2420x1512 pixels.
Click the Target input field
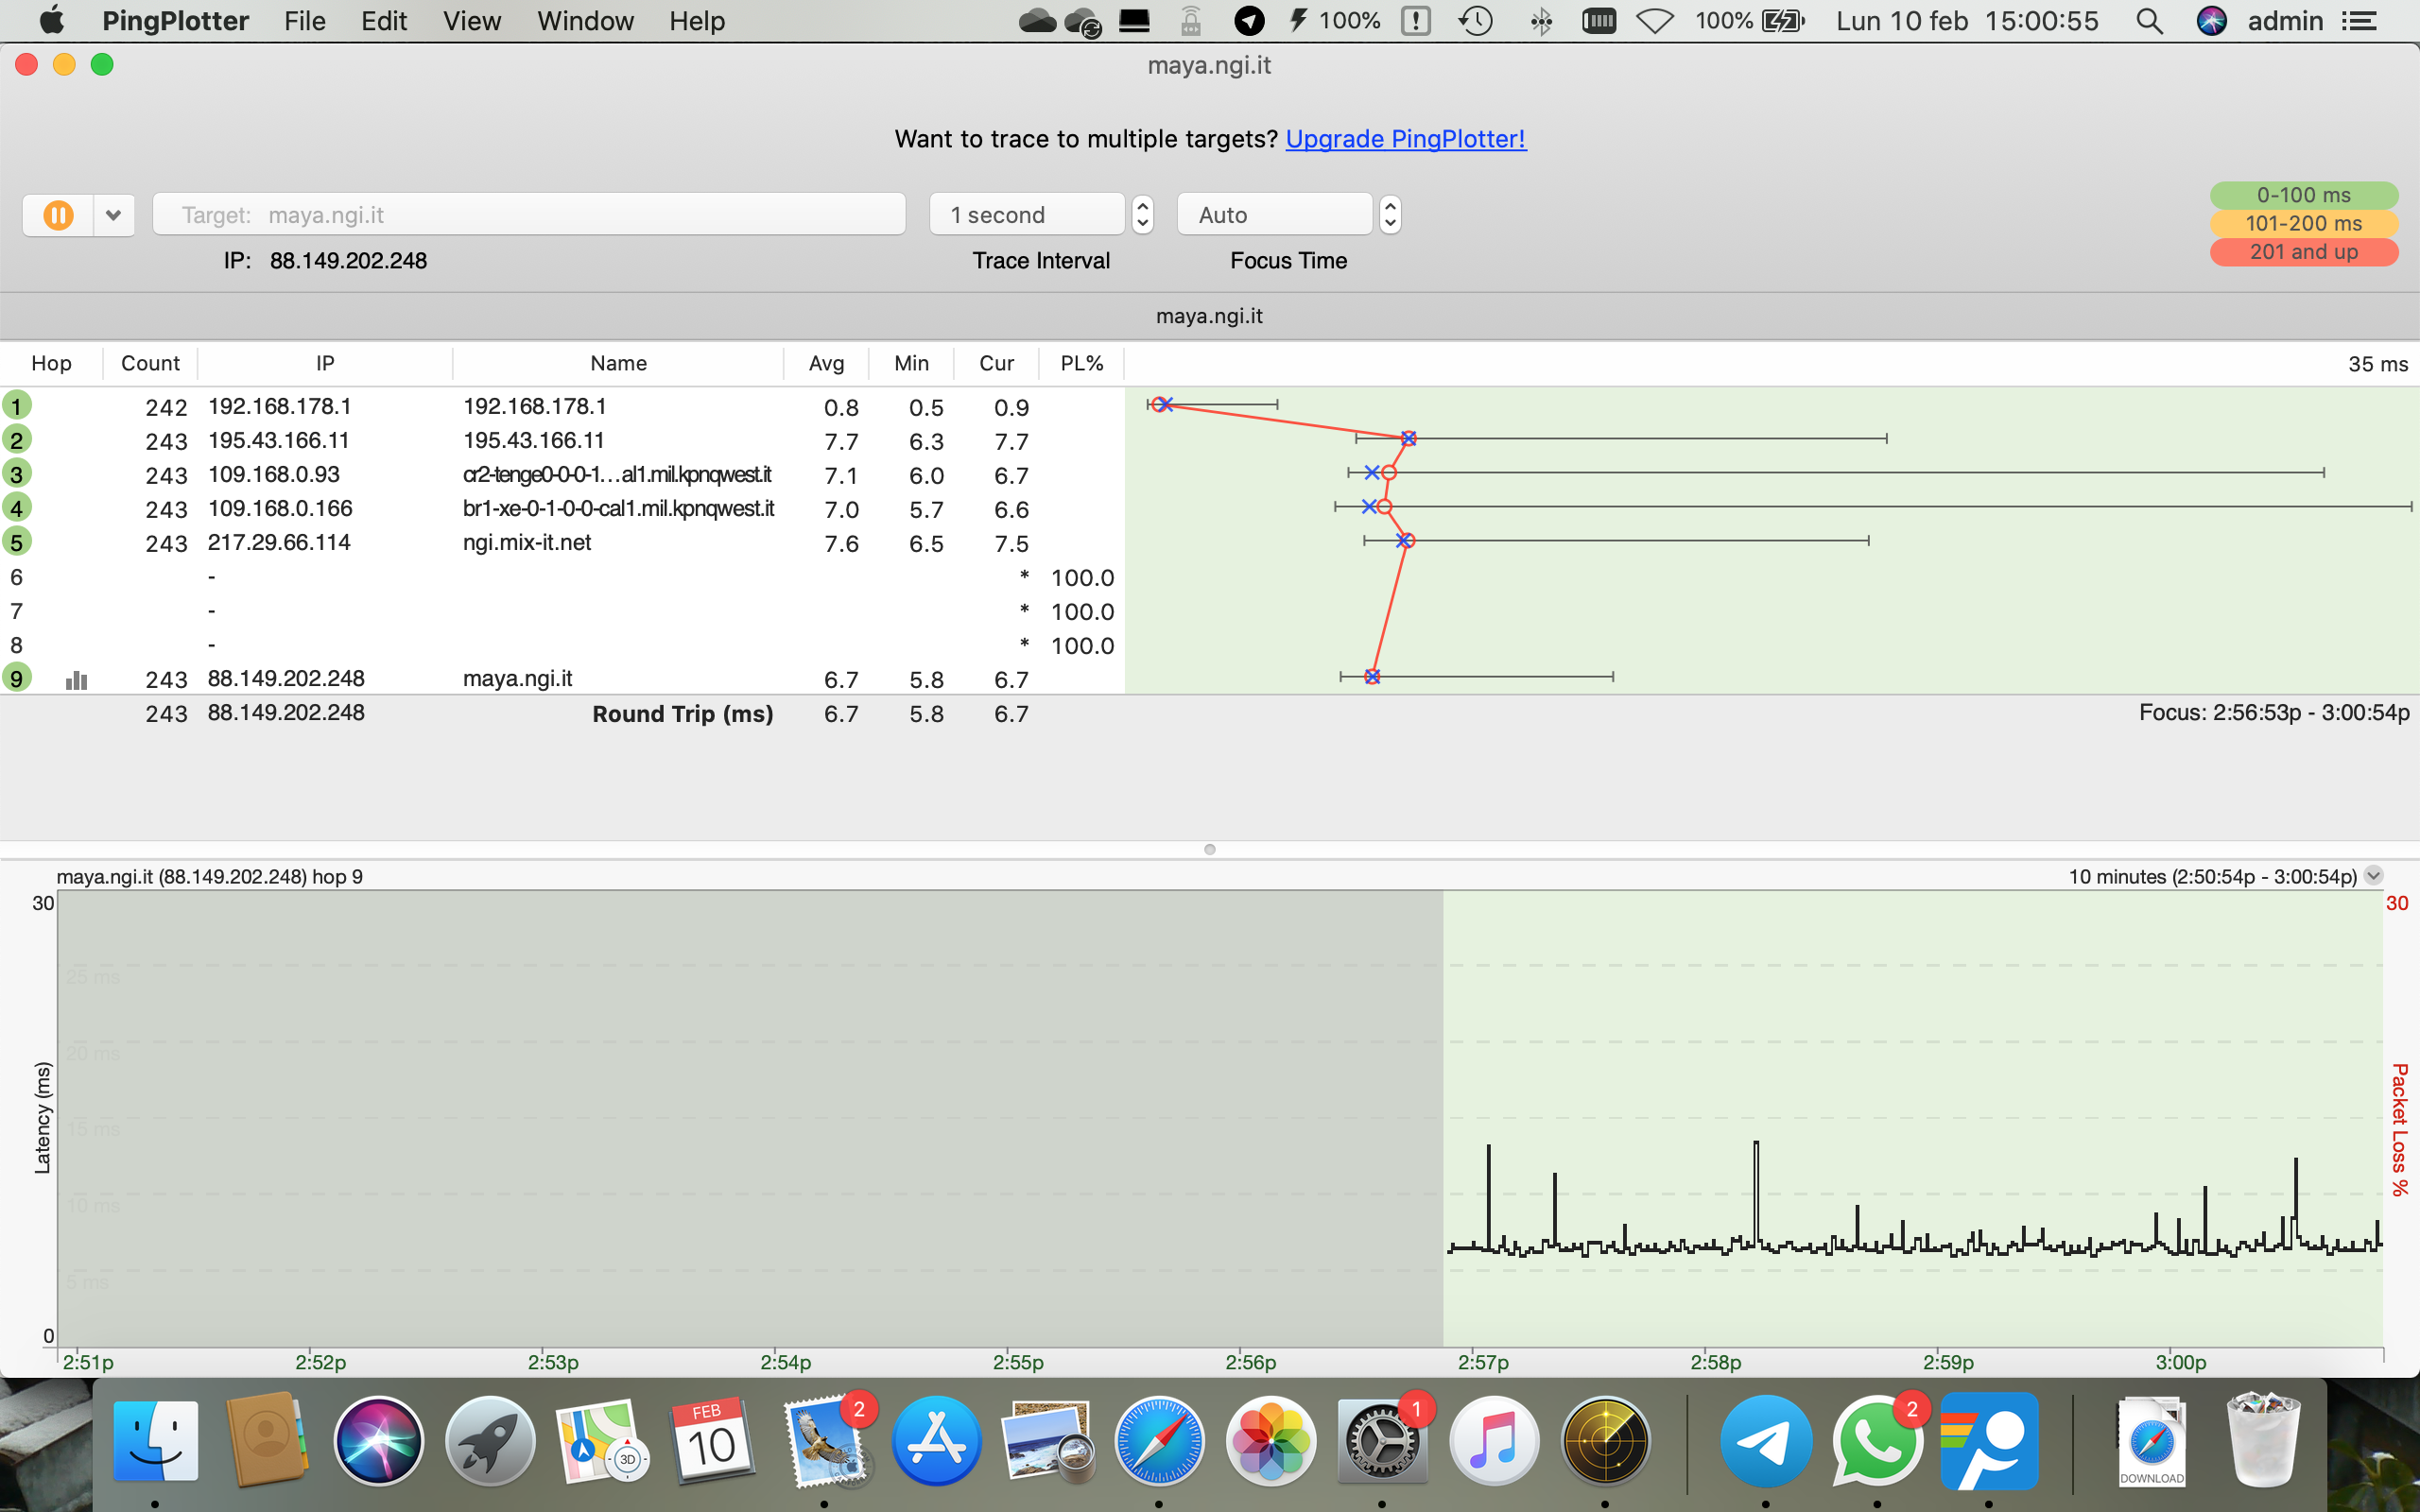[528, 215]
